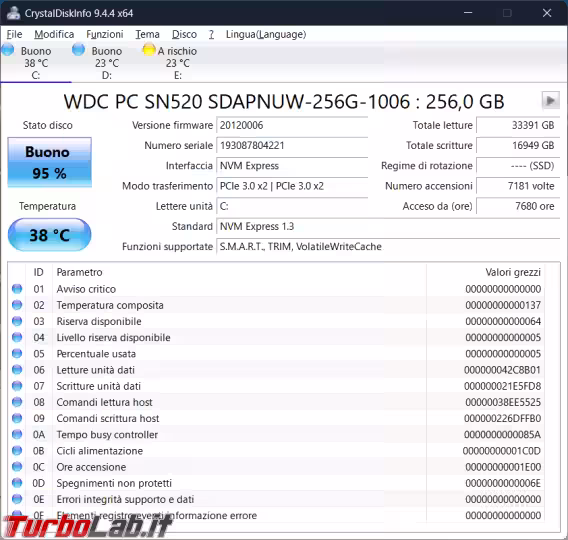Click the Regime di rotazione value (SSD)

pos(518,166)
